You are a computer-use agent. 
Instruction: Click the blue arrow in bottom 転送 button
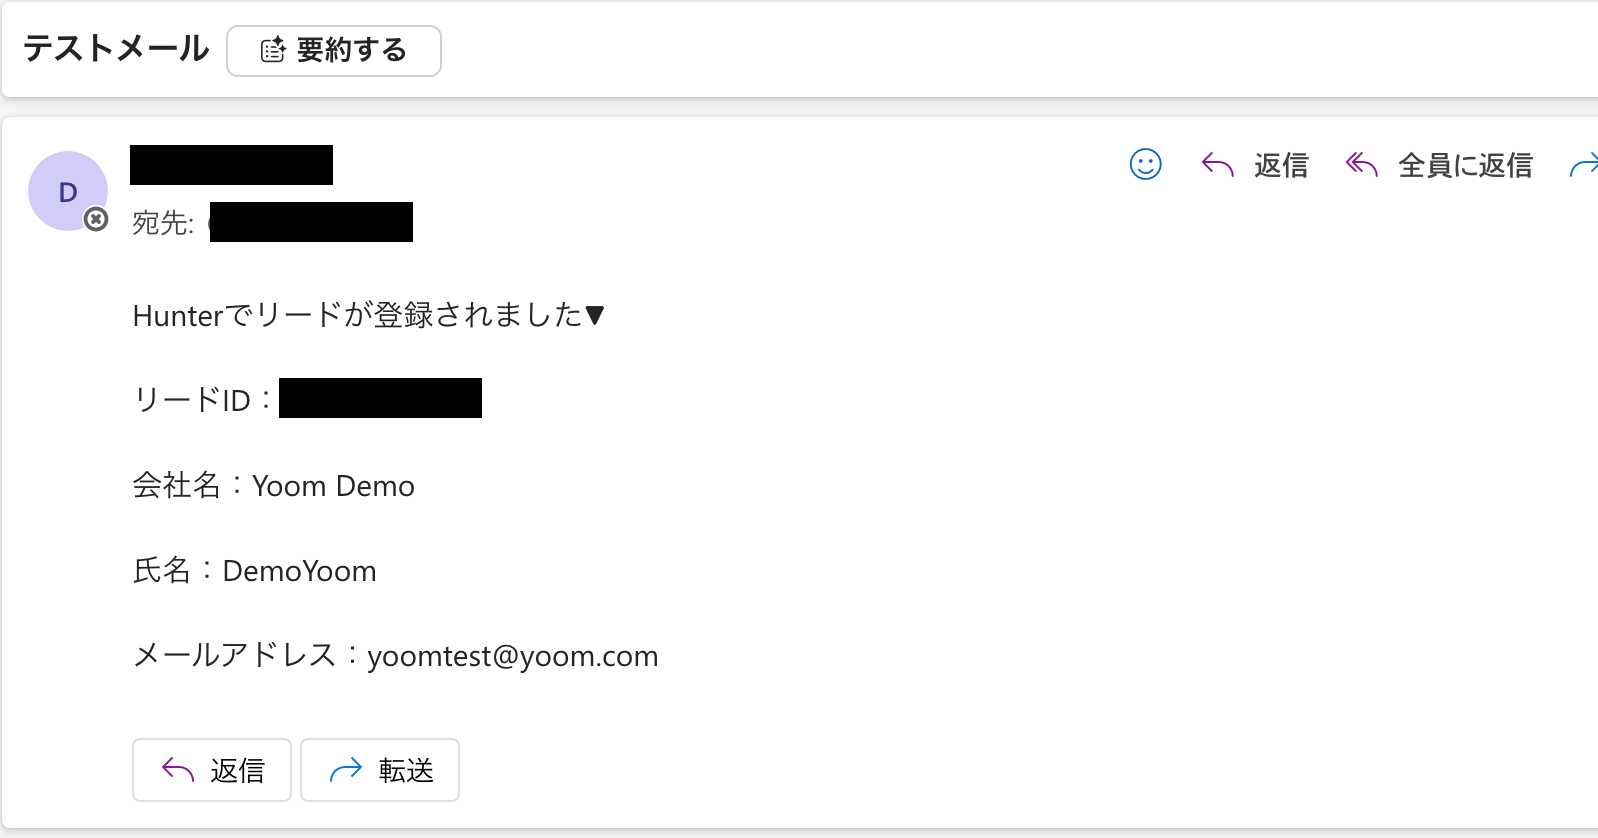tap(346, 770)
